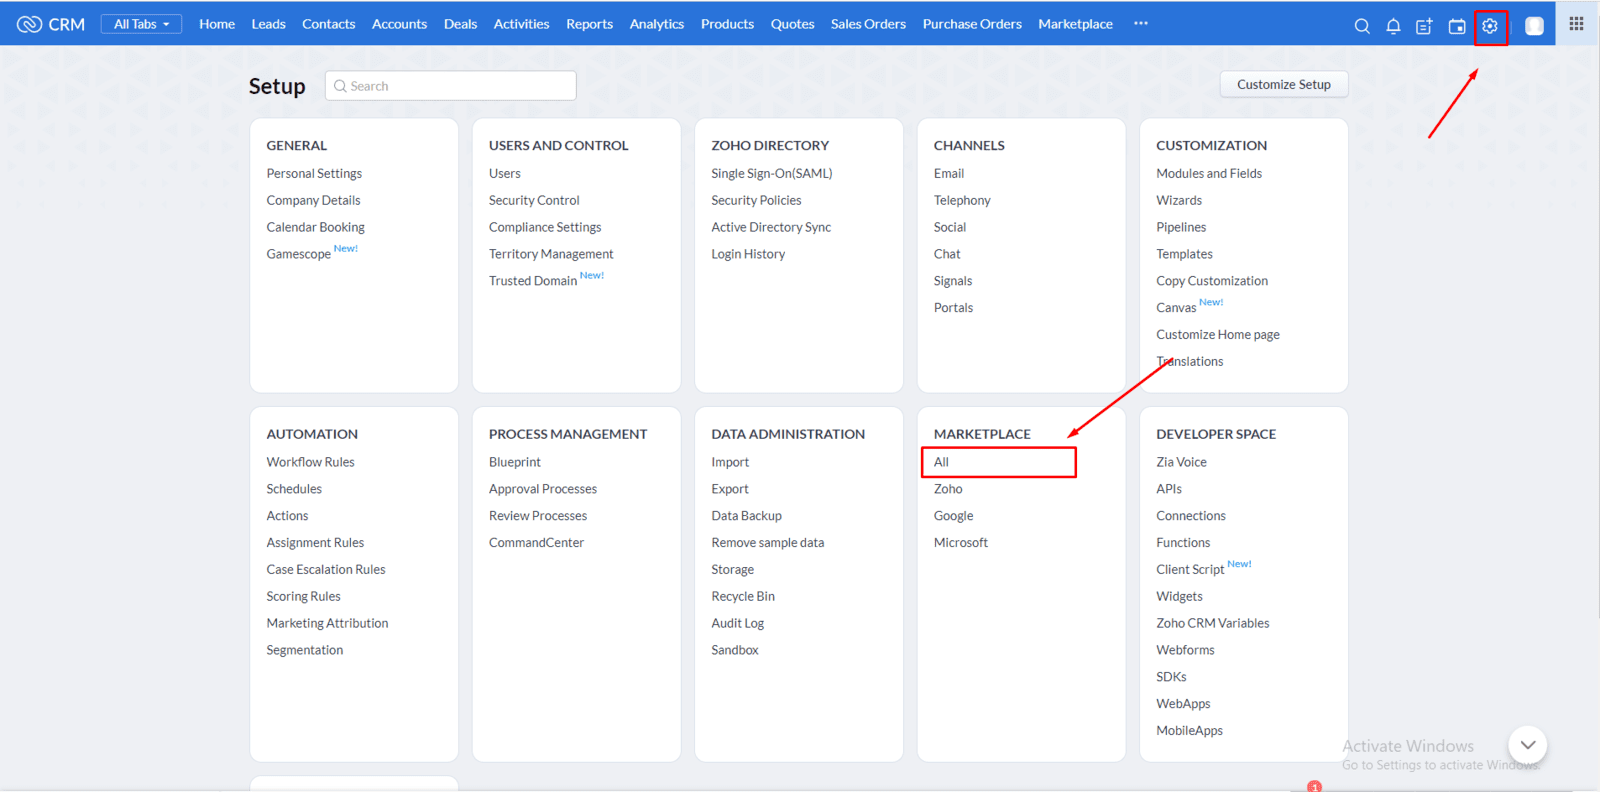This screenshot has width=1600, height=792.
Task: Show more modules via ellipsis menu
Action: [x=1141, y=23]
